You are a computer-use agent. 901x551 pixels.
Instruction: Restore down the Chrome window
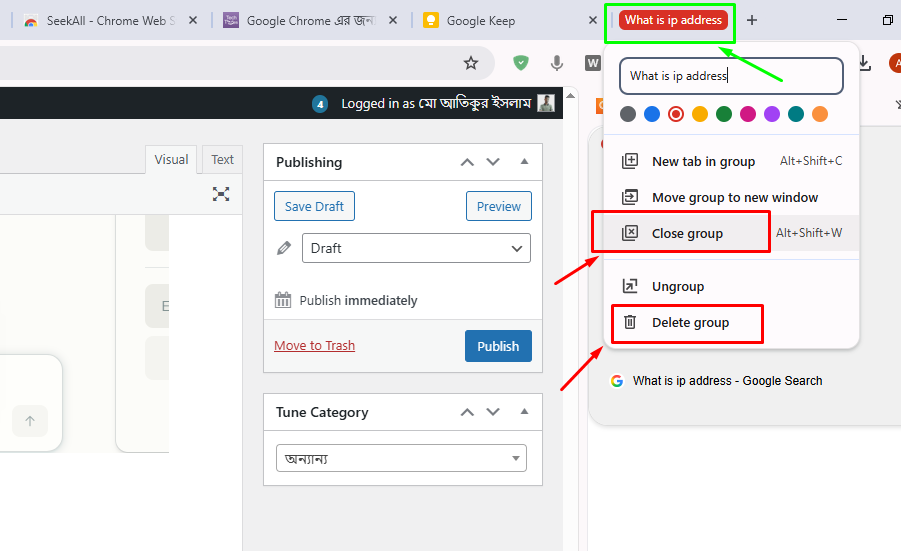tap(887, 20)
